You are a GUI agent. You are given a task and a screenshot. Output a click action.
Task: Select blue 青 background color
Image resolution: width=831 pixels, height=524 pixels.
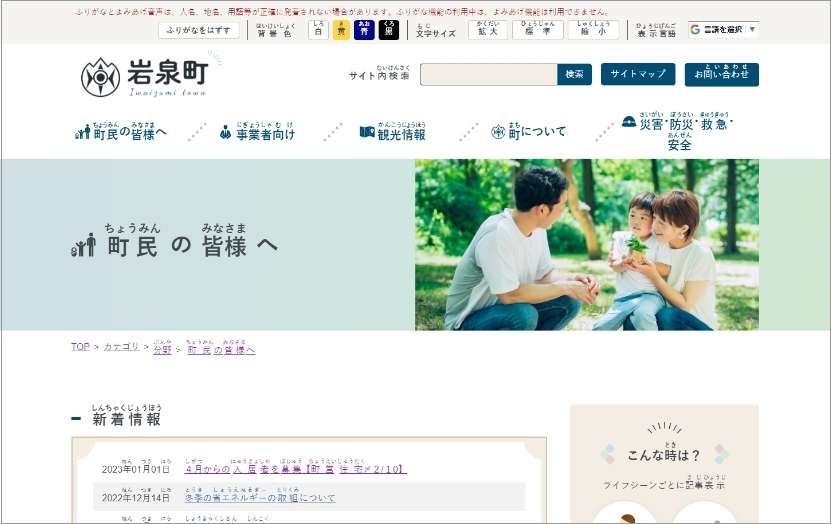[x=364, y=30]
